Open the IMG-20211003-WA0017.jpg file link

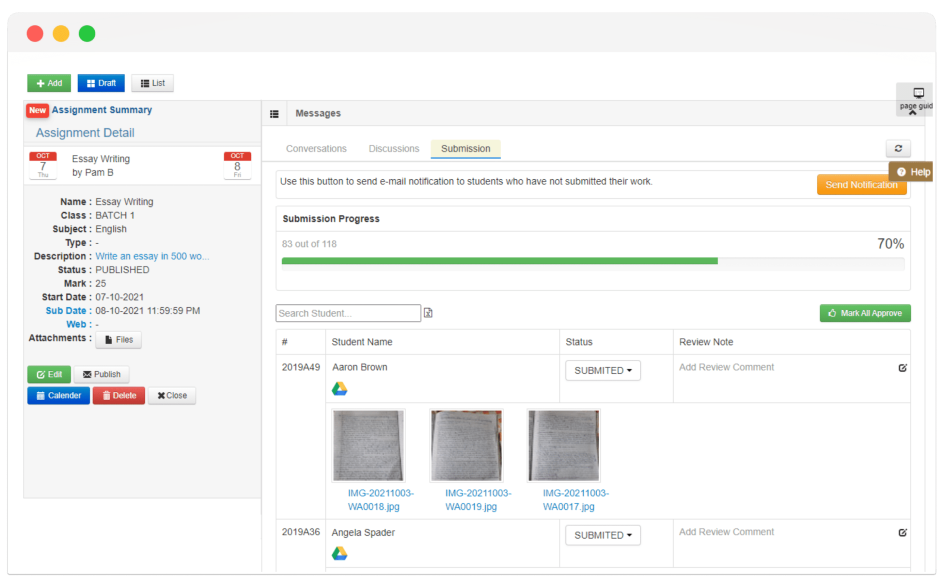click(576, 500)
